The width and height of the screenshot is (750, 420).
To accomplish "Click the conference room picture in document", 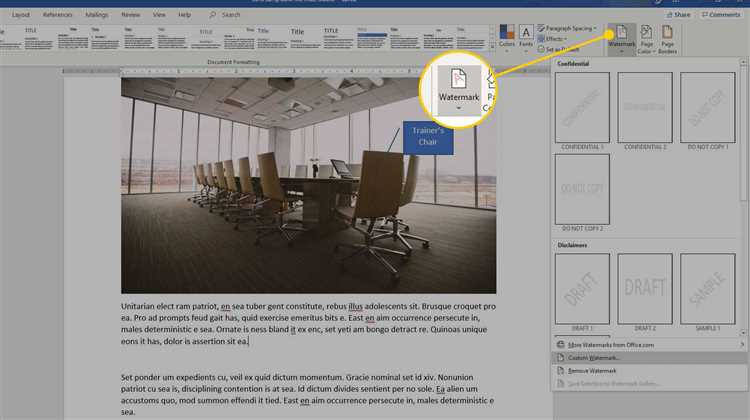I will click(309, 186).
